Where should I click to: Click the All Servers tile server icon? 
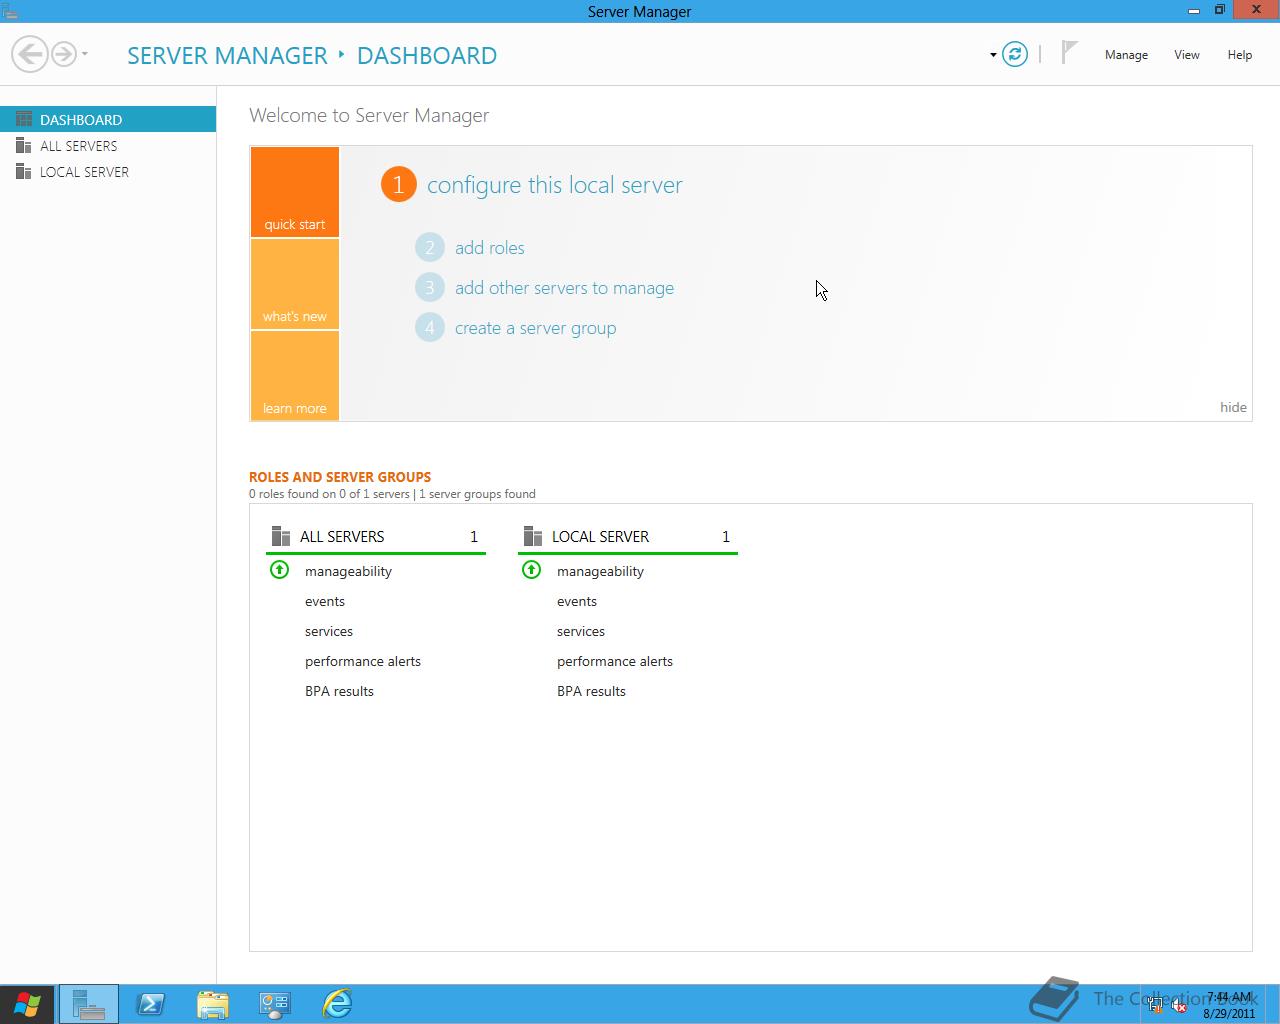[281, 537]
